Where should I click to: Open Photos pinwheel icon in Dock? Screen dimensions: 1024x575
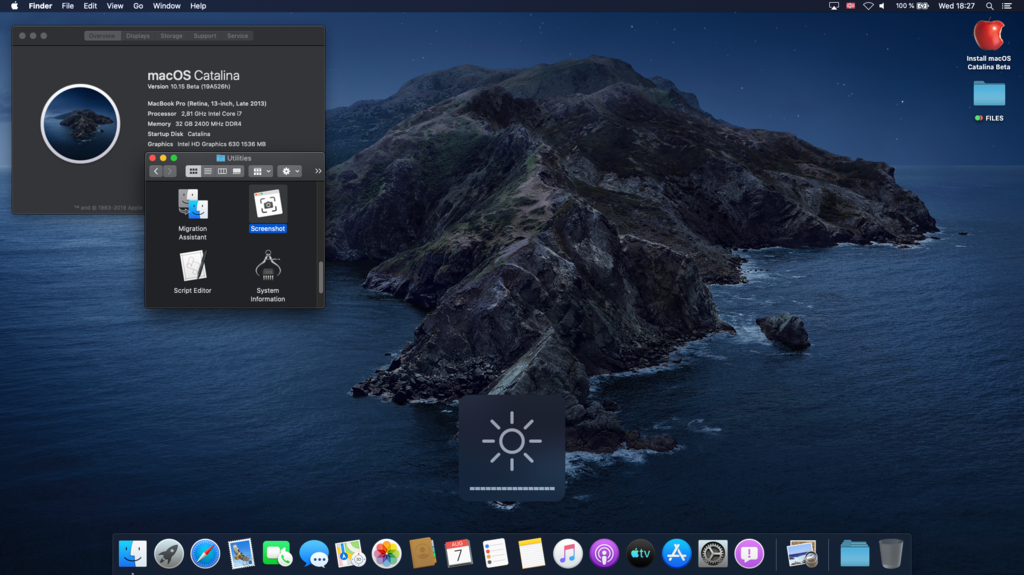coord(387,554)
